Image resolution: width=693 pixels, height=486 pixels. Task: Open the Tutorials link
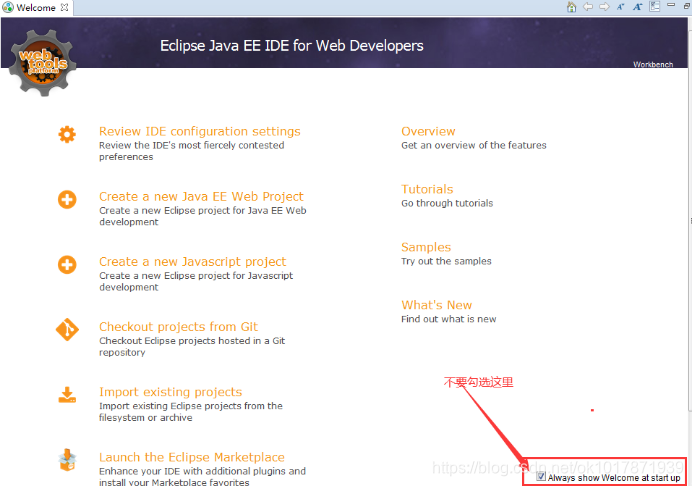point(427,189)
